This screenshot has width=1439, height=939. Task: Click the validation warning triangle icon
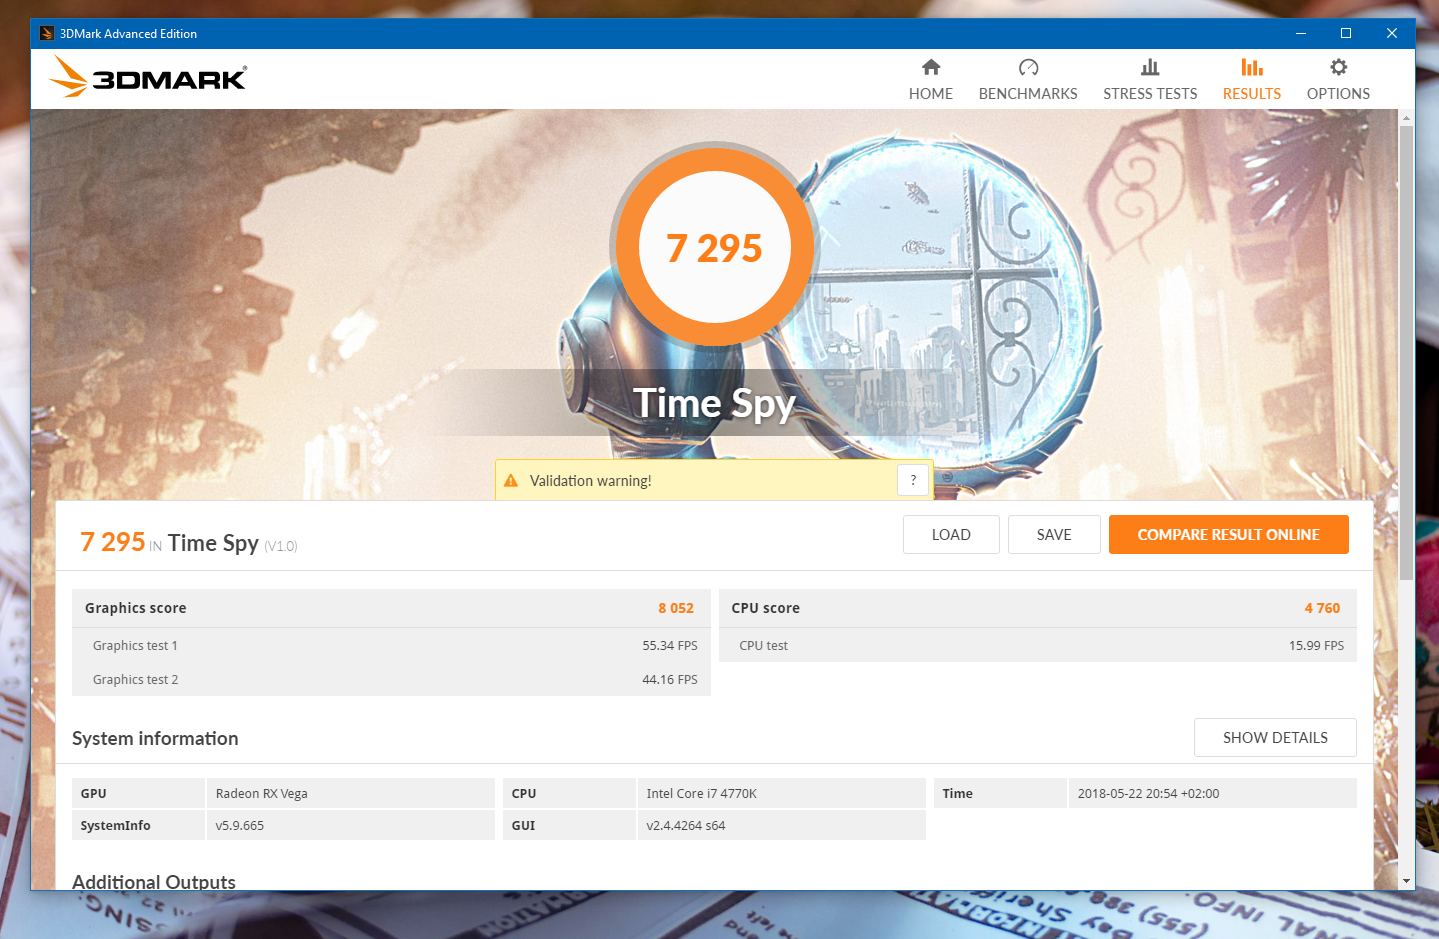point(511,481)
